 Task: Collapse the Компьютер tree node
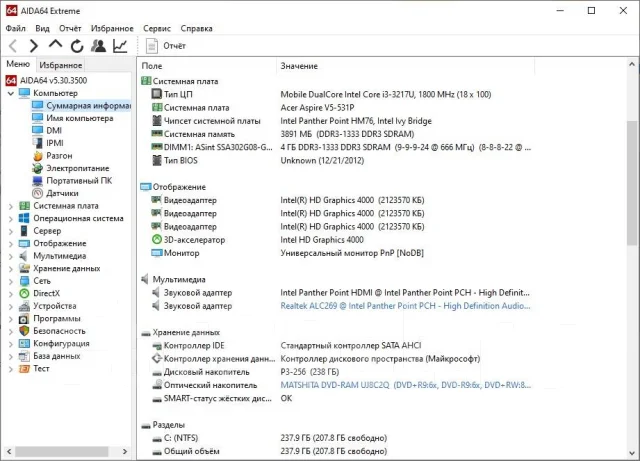11,94
